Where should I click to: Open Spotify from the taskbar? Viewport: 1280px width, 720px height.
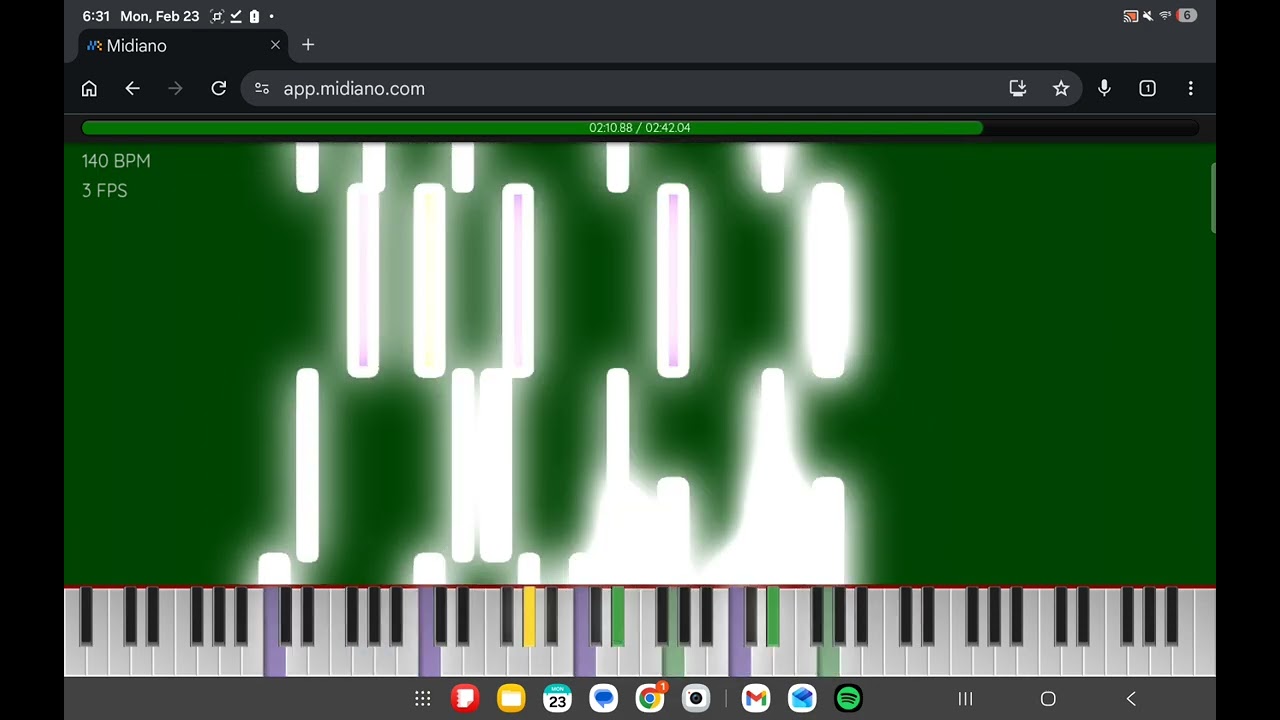tap(848, 698)
